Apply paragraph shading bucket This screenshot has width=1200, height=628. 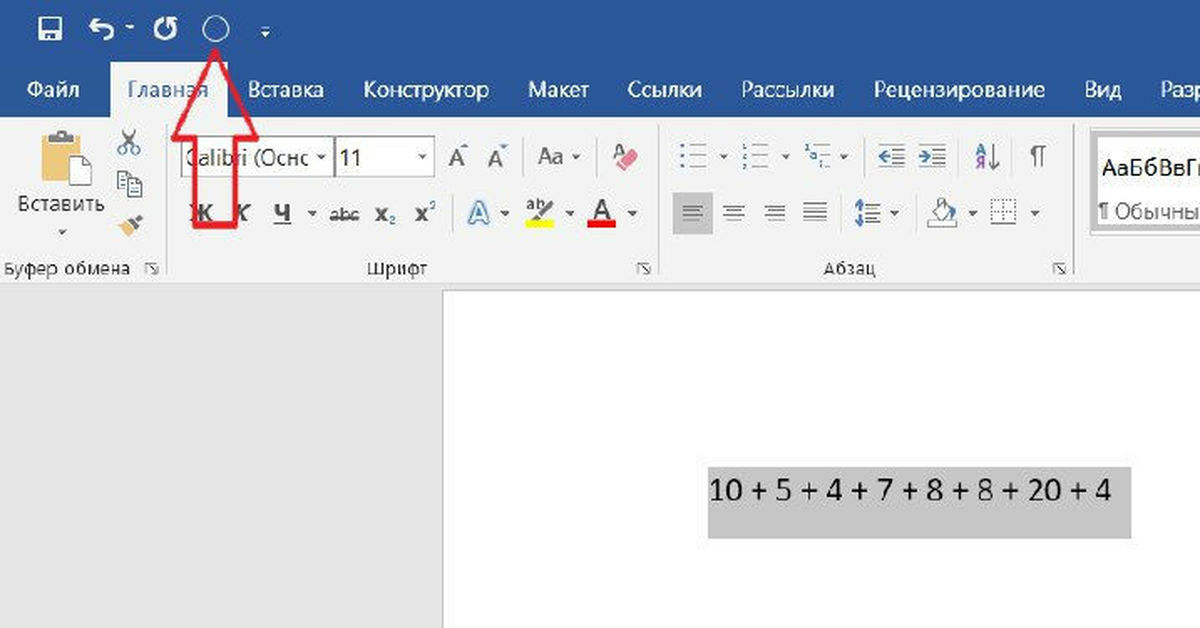click(x=943, y=212)
